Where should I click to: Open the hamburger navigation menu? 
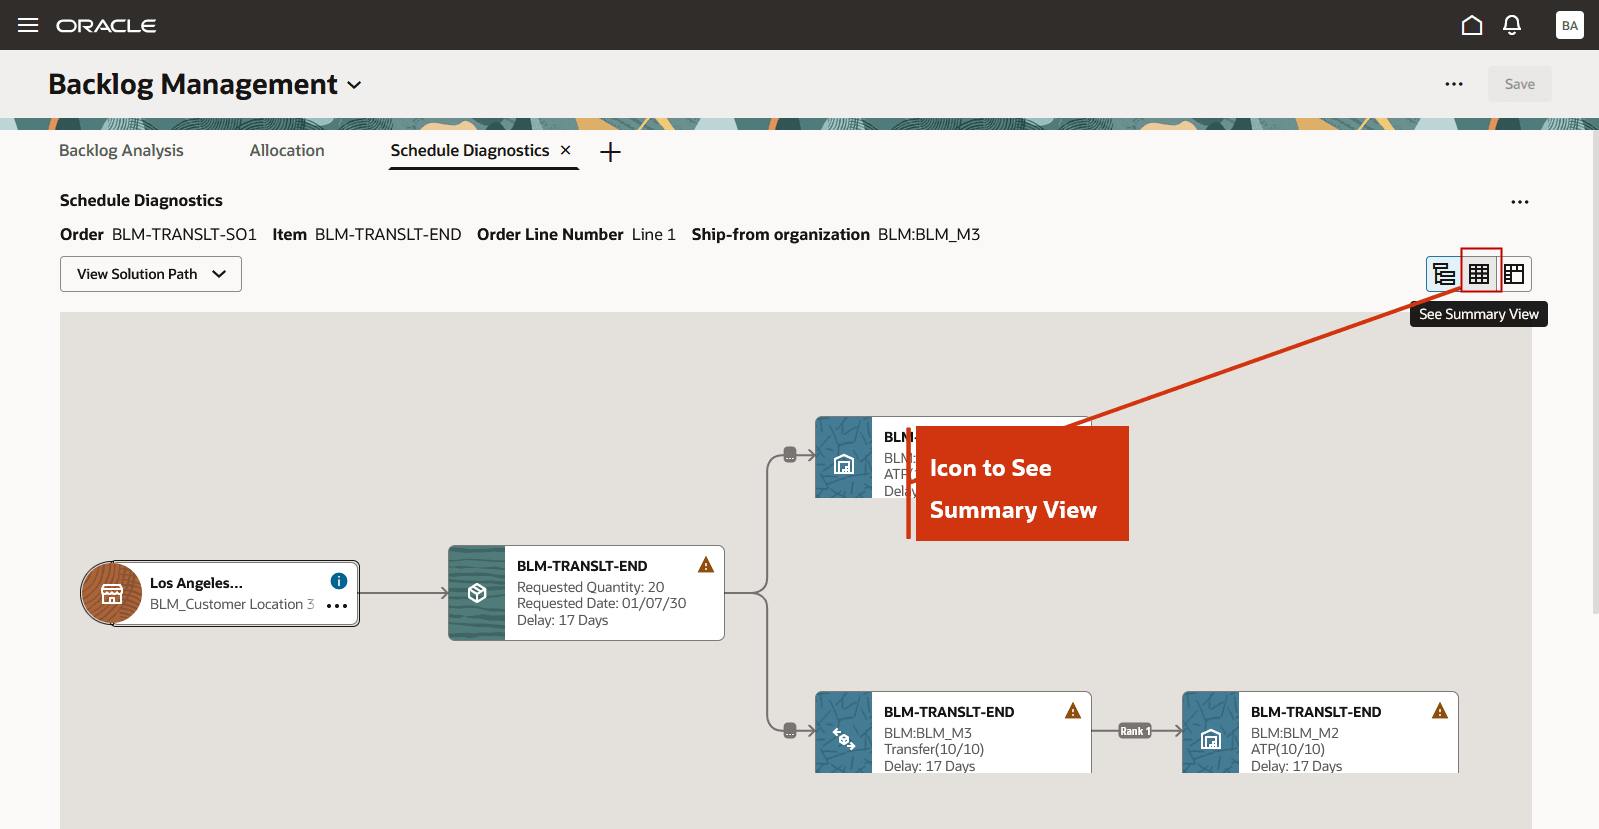tap(28, 25)
